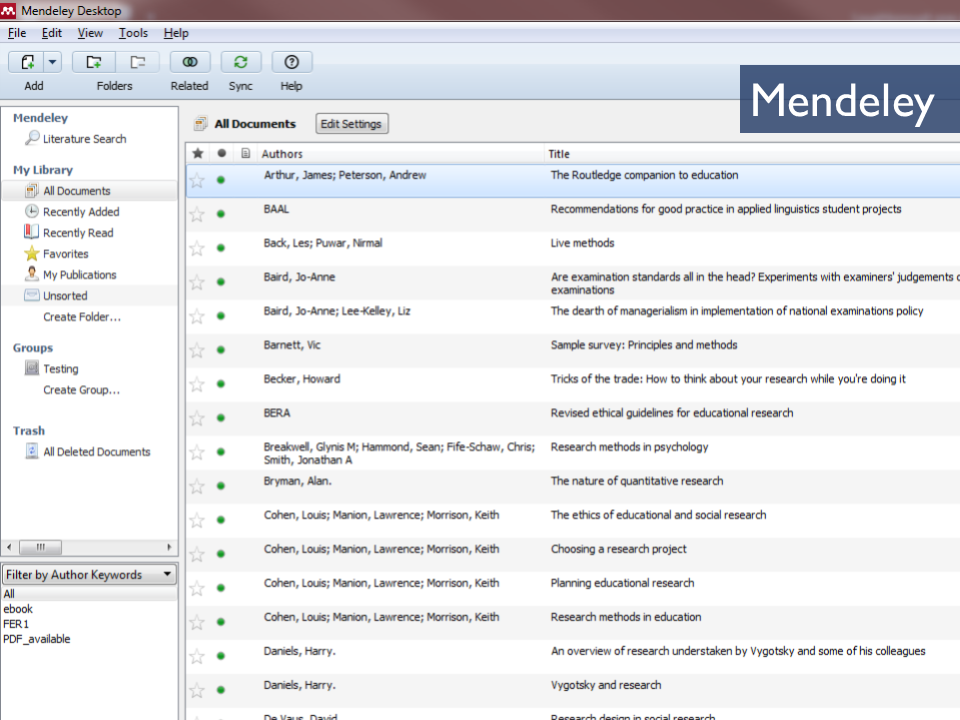Click the Related documents toolbar icon

[190, 62]
